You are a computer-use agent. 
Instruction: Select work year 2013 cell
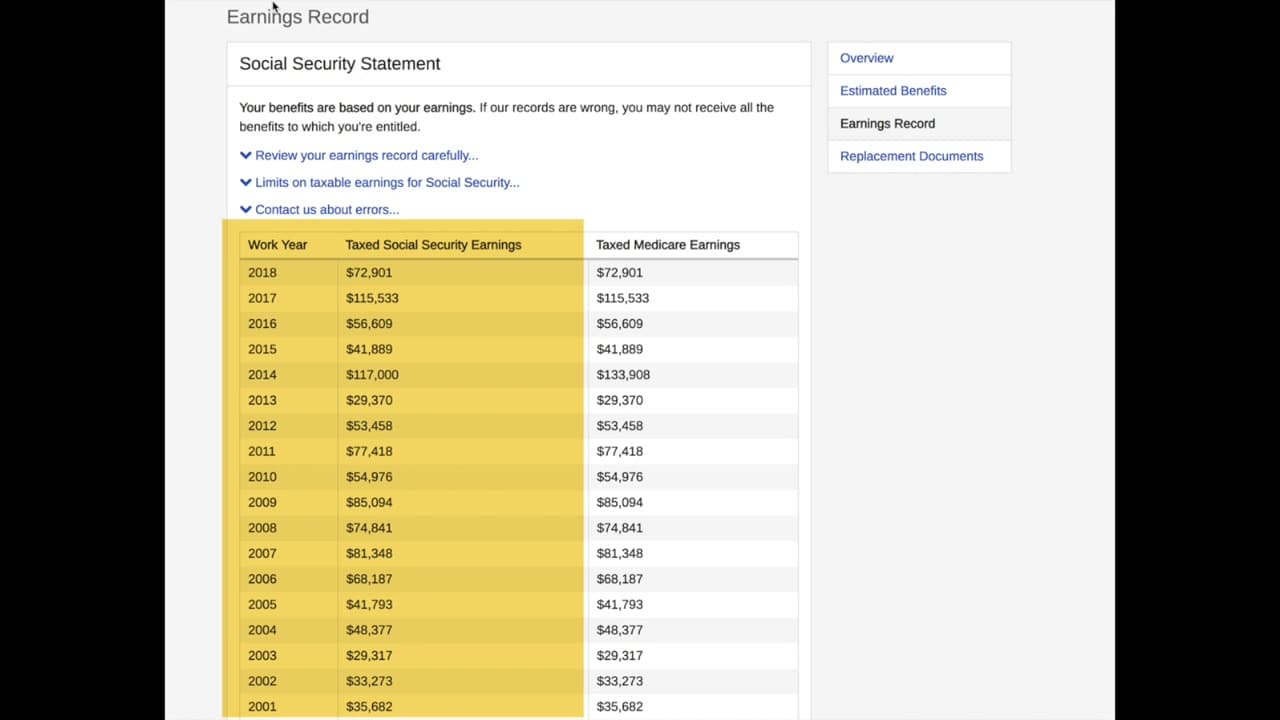tap(262, 400)
